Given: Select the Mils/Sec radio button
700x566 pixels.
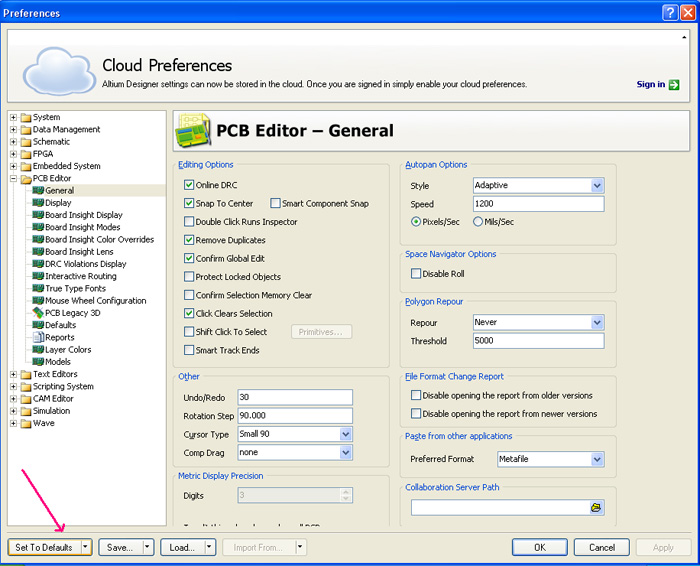Looking at the screenshot, I should pos(478,221).
